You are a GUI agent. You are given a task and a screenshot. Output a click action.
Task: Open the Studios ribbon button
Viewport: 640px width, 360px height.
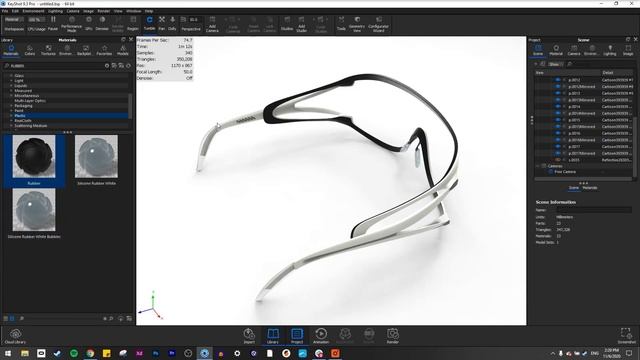[287, 23]
